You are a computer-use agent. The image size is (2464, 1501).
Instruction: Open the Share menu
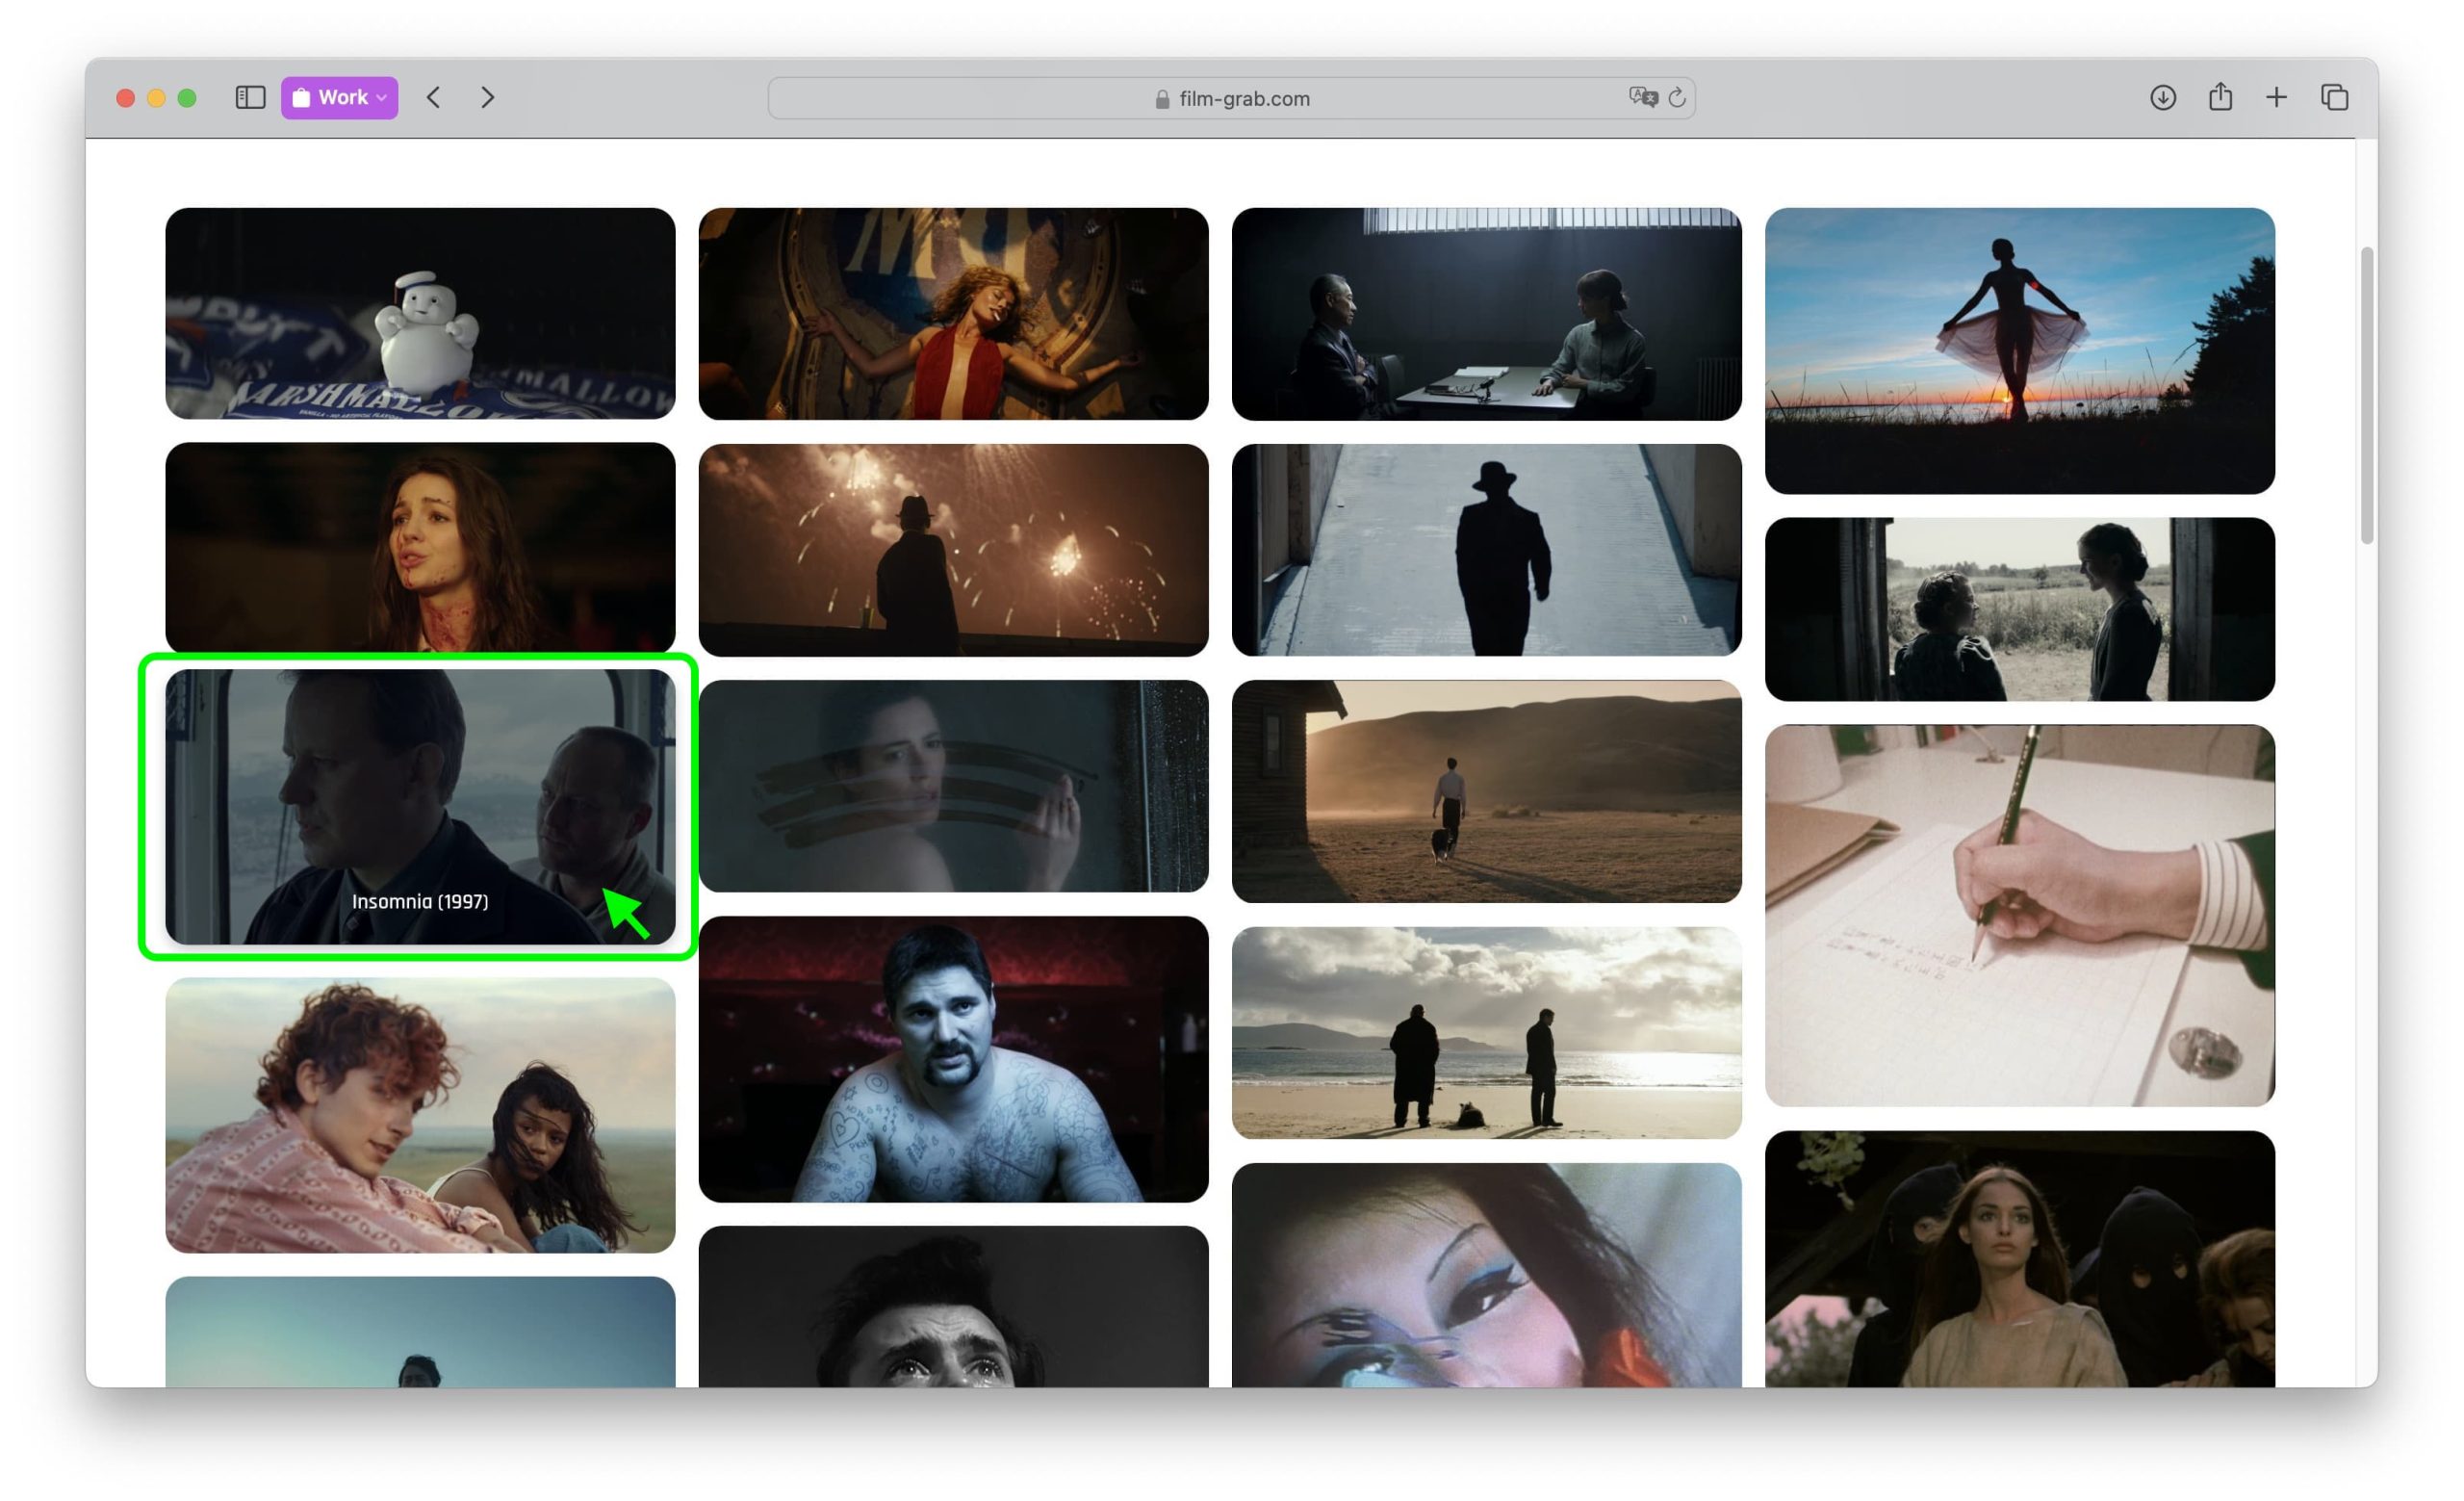click(x=2220, y=97)
